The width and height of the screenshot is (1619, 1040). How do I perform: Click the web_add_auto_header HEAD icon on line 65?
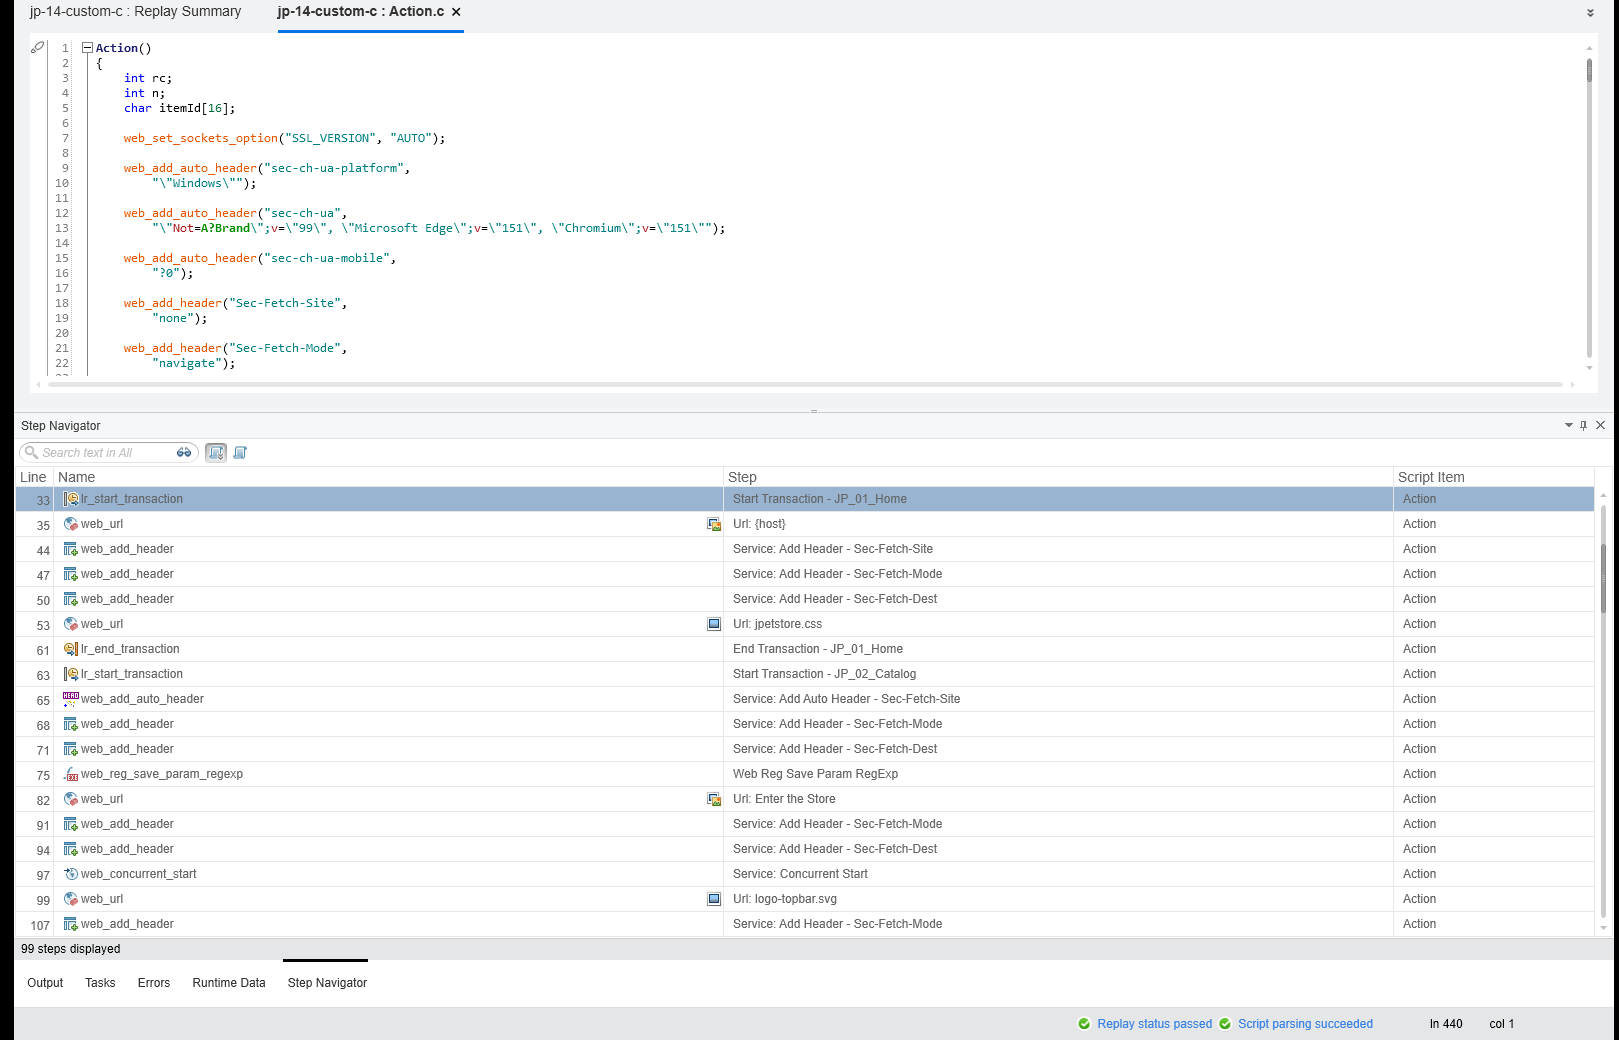point(71,699)
